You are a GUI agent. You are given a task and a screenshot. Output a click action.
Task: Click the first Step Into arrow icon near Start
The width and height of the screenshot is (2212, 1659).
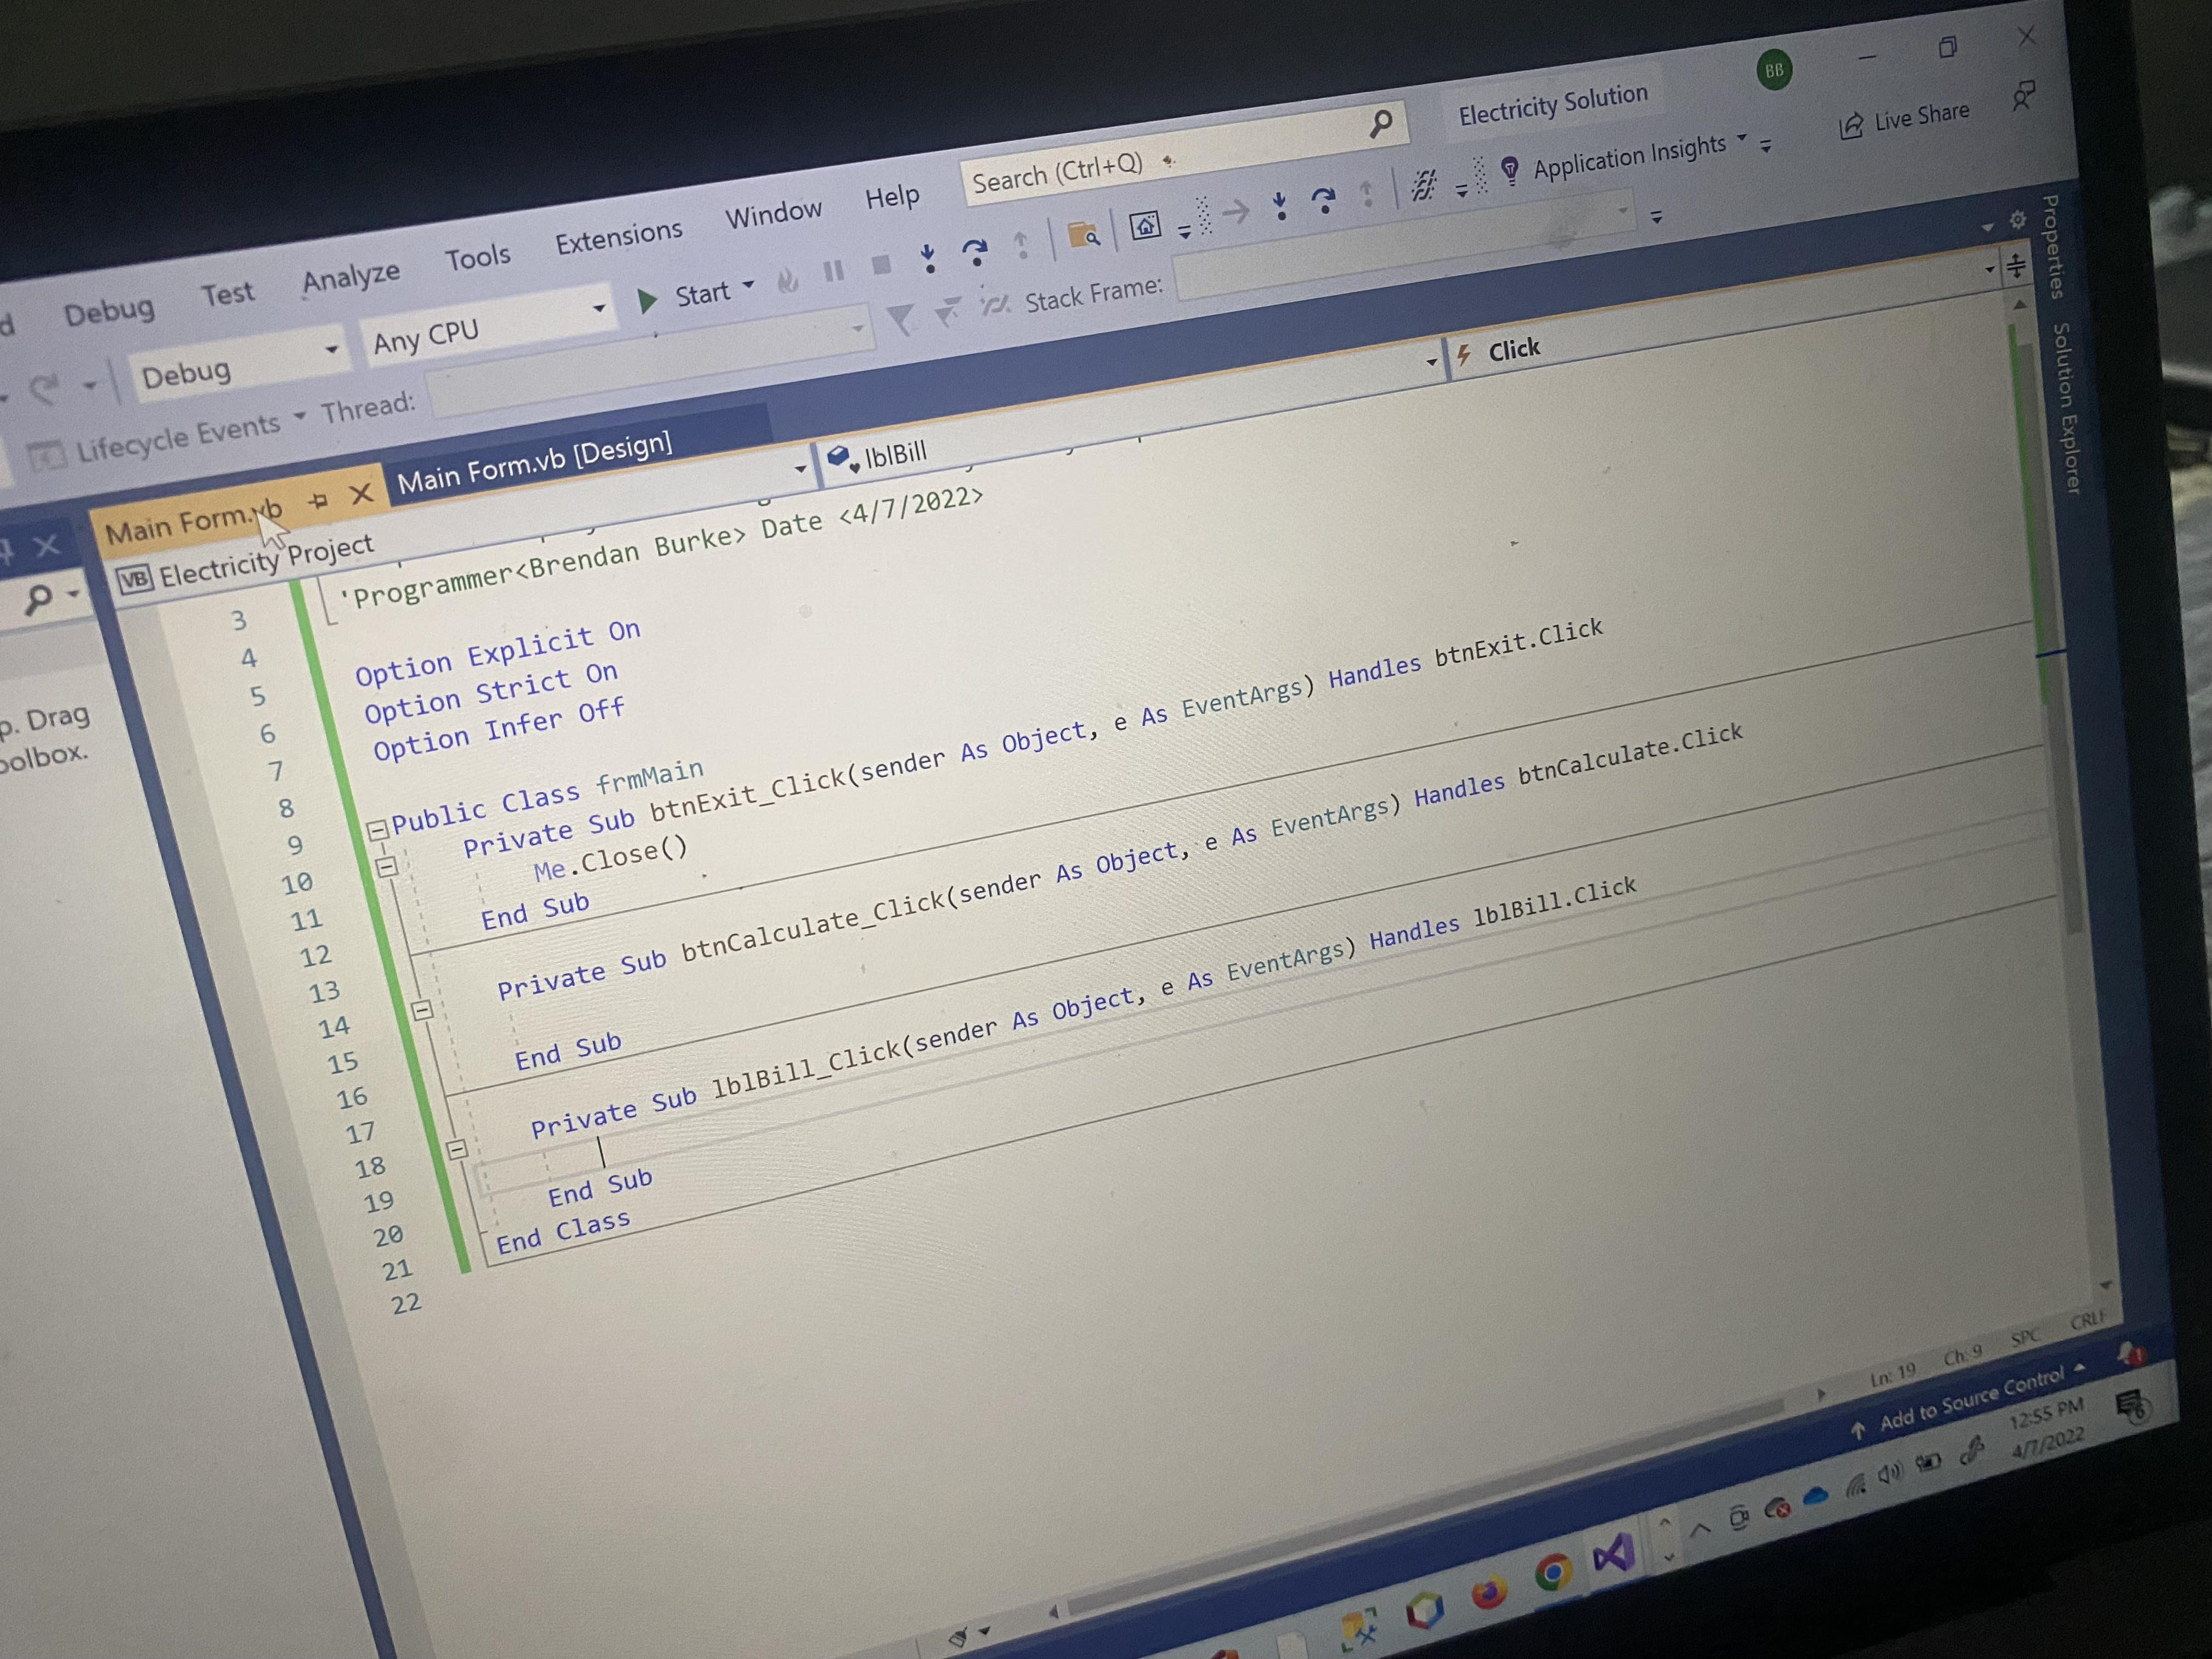929,258
